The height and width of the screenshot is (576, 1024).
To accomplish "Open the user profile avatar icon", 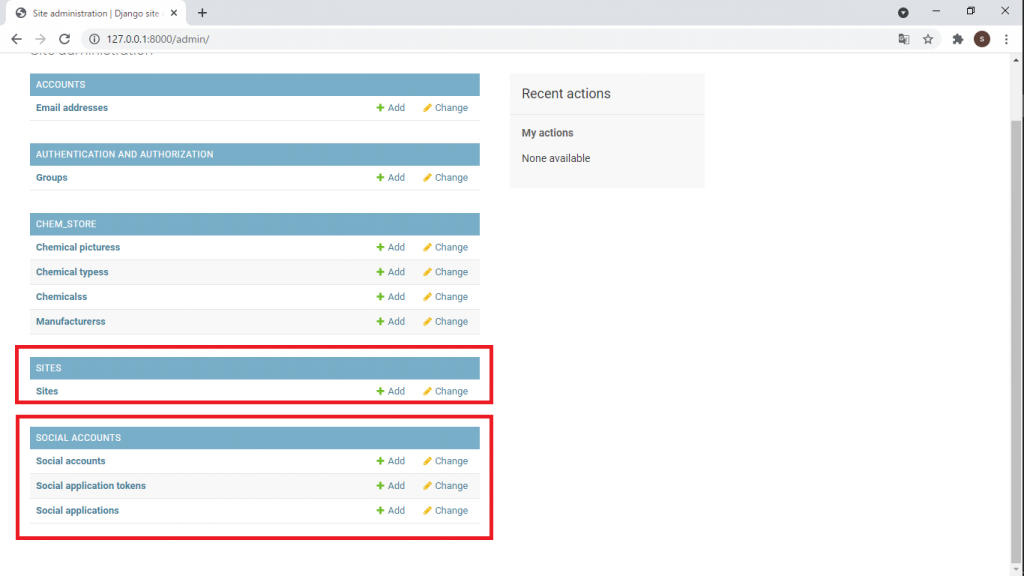I will pyautogui.click(x=982, y=39).
